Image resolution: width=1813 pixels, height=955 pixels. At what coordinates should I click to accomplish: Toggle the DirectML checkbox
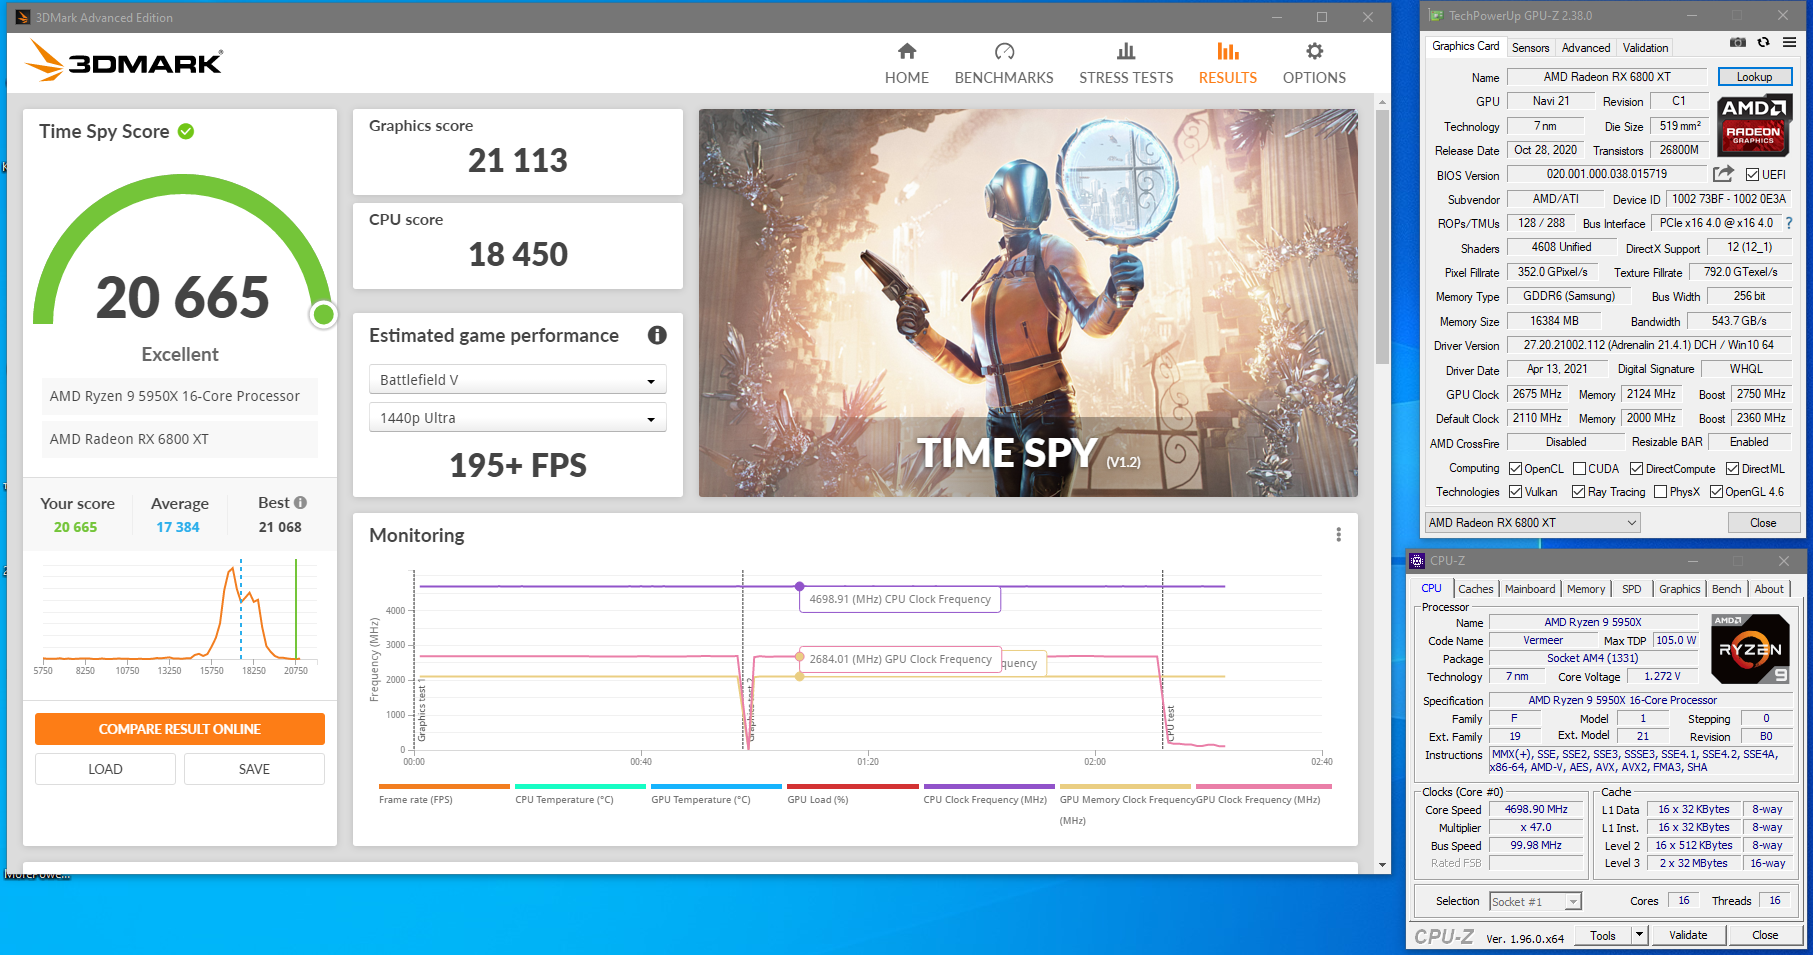[1732, 469]
